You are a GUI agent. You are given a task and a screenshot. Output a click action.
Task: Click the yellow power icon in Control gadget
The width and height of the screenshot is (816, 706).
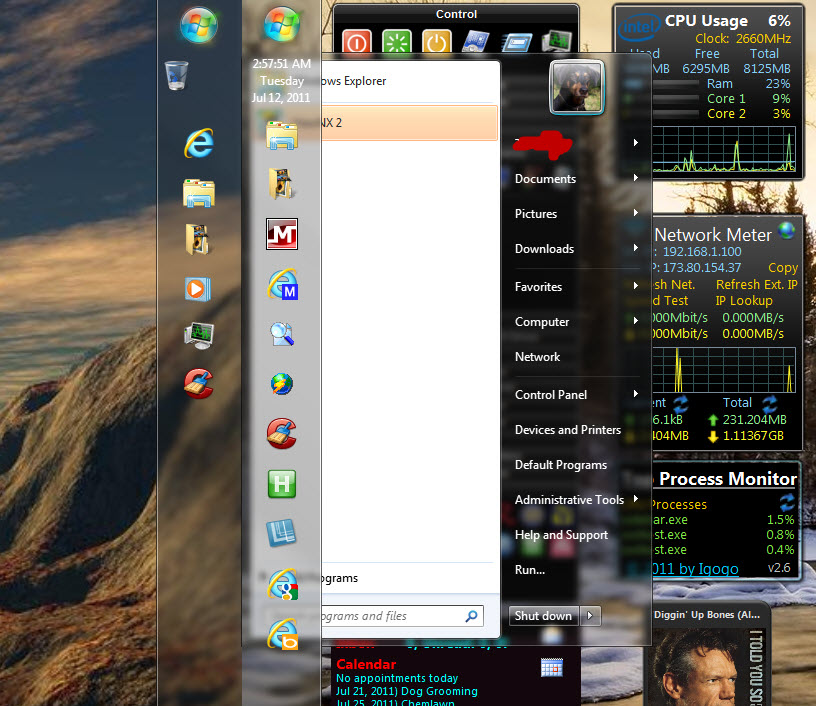(x=436, y=42)
